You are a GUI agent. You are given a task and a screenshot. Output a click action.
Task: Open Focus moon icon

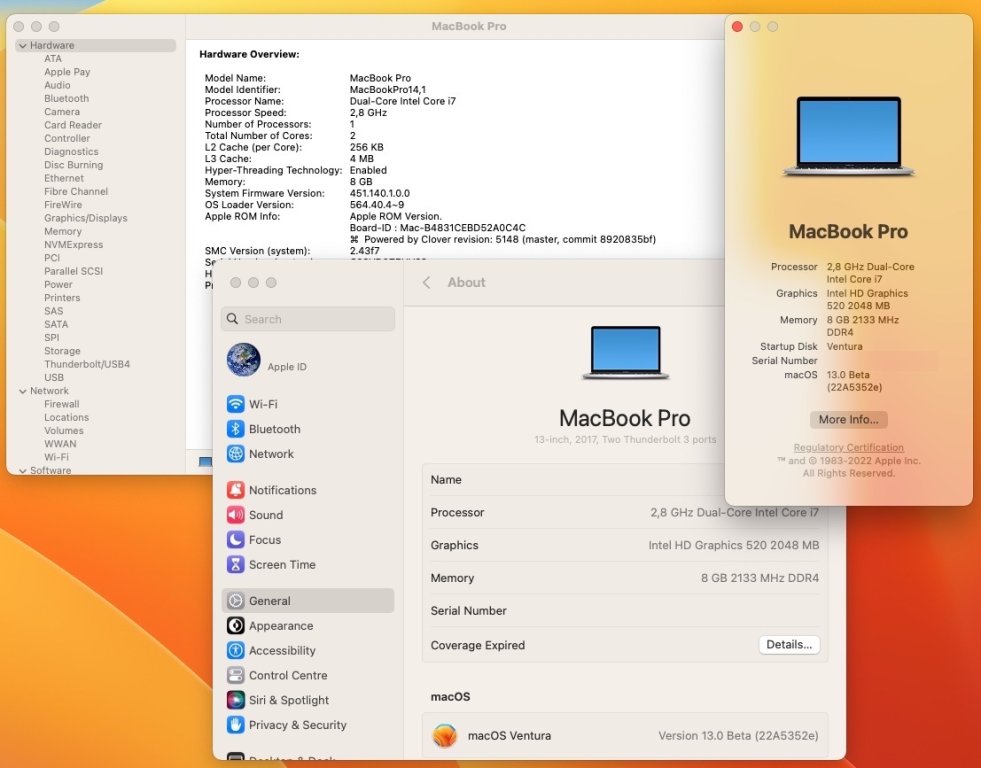[x=235, y=540]
